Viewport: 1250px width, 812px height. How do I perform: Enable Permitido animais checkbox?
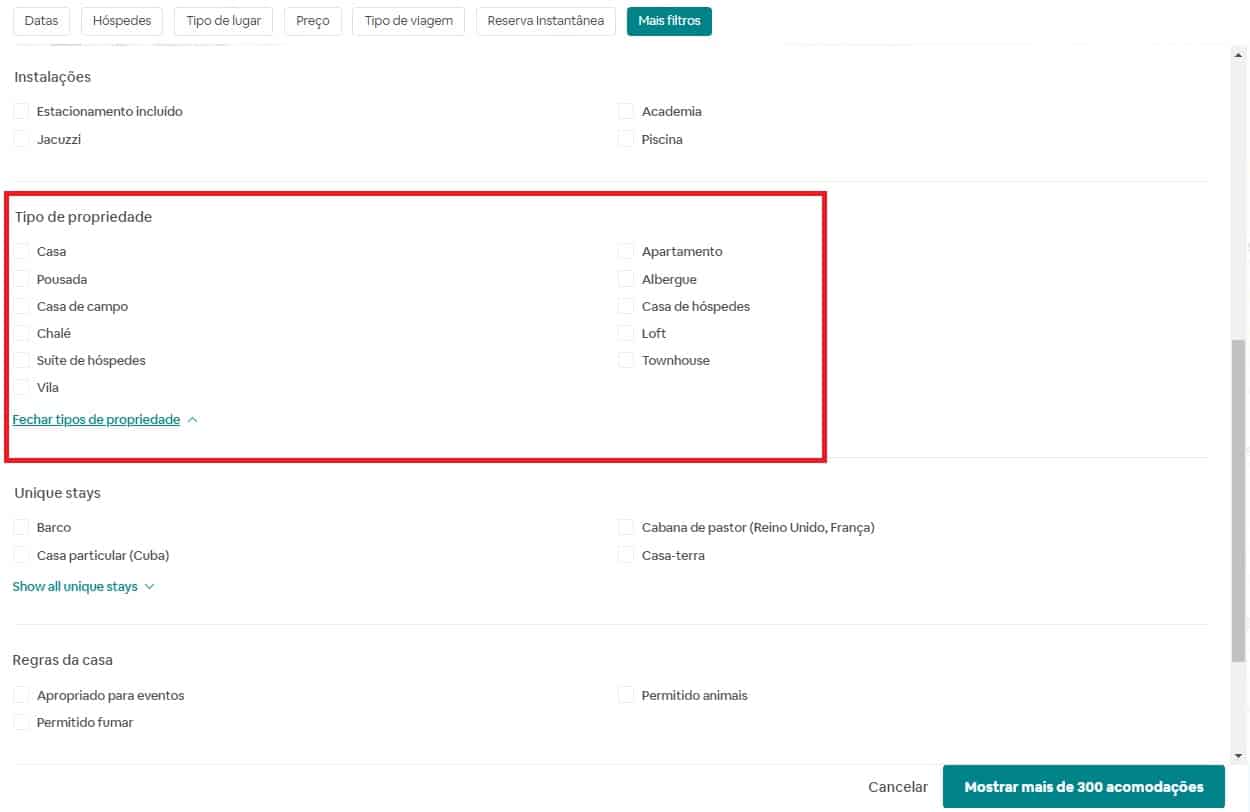point(626,695)
